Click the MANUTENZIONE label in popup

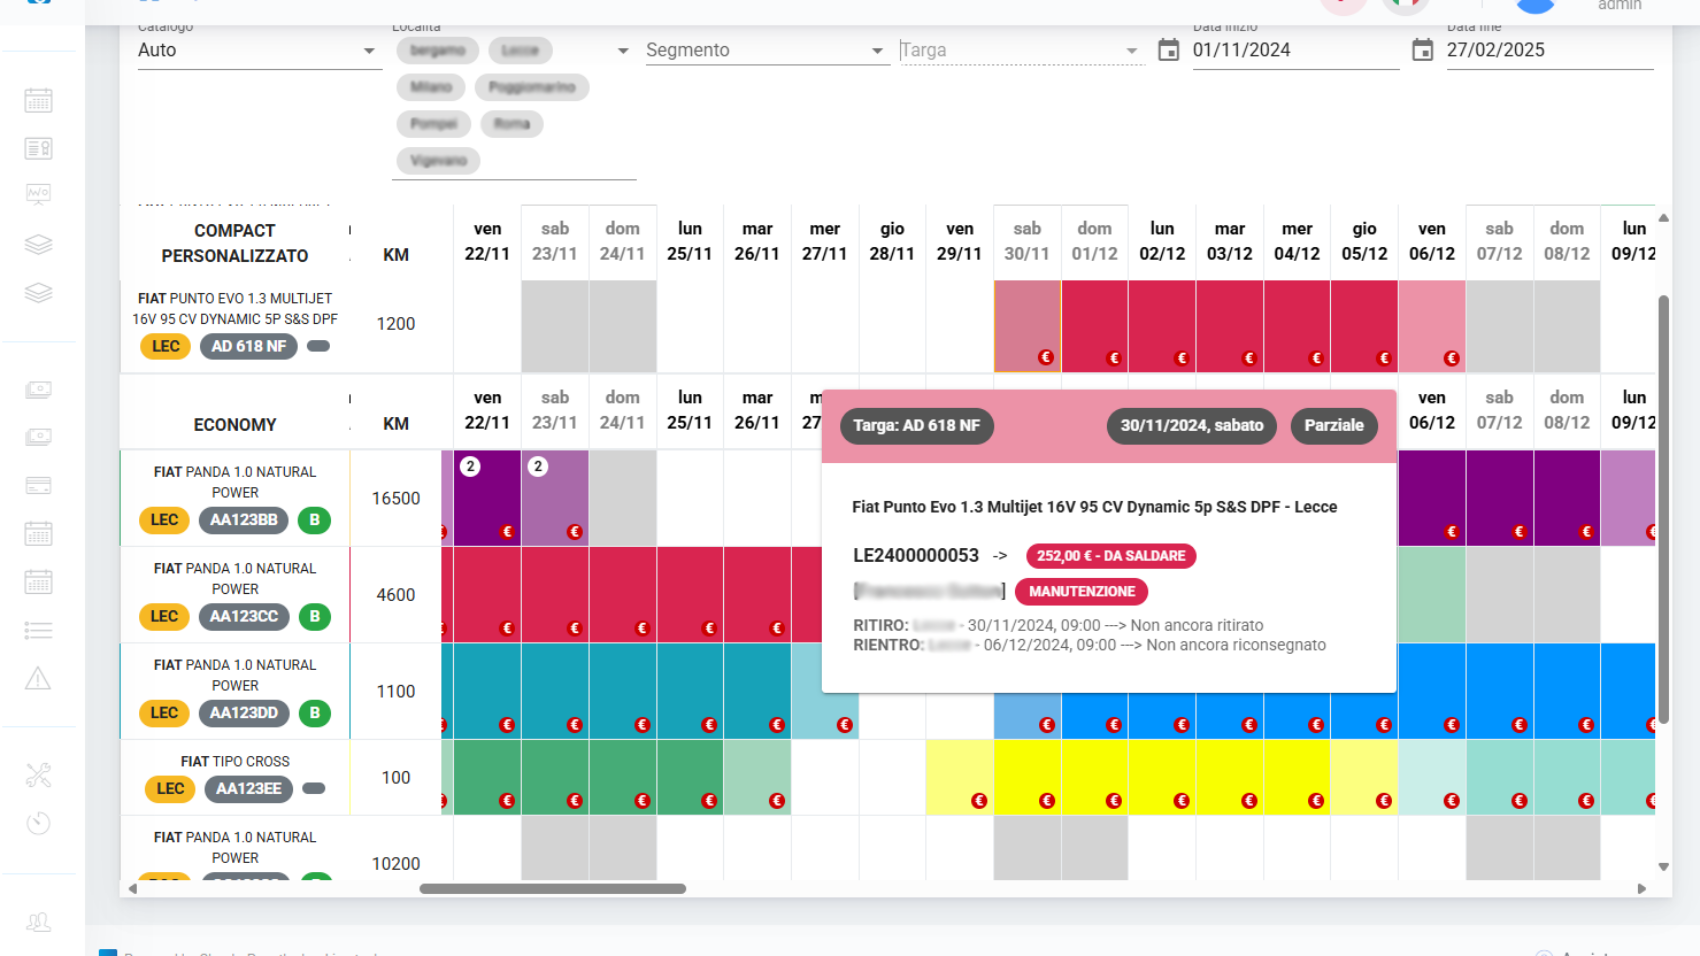[x=1081, y=592]
